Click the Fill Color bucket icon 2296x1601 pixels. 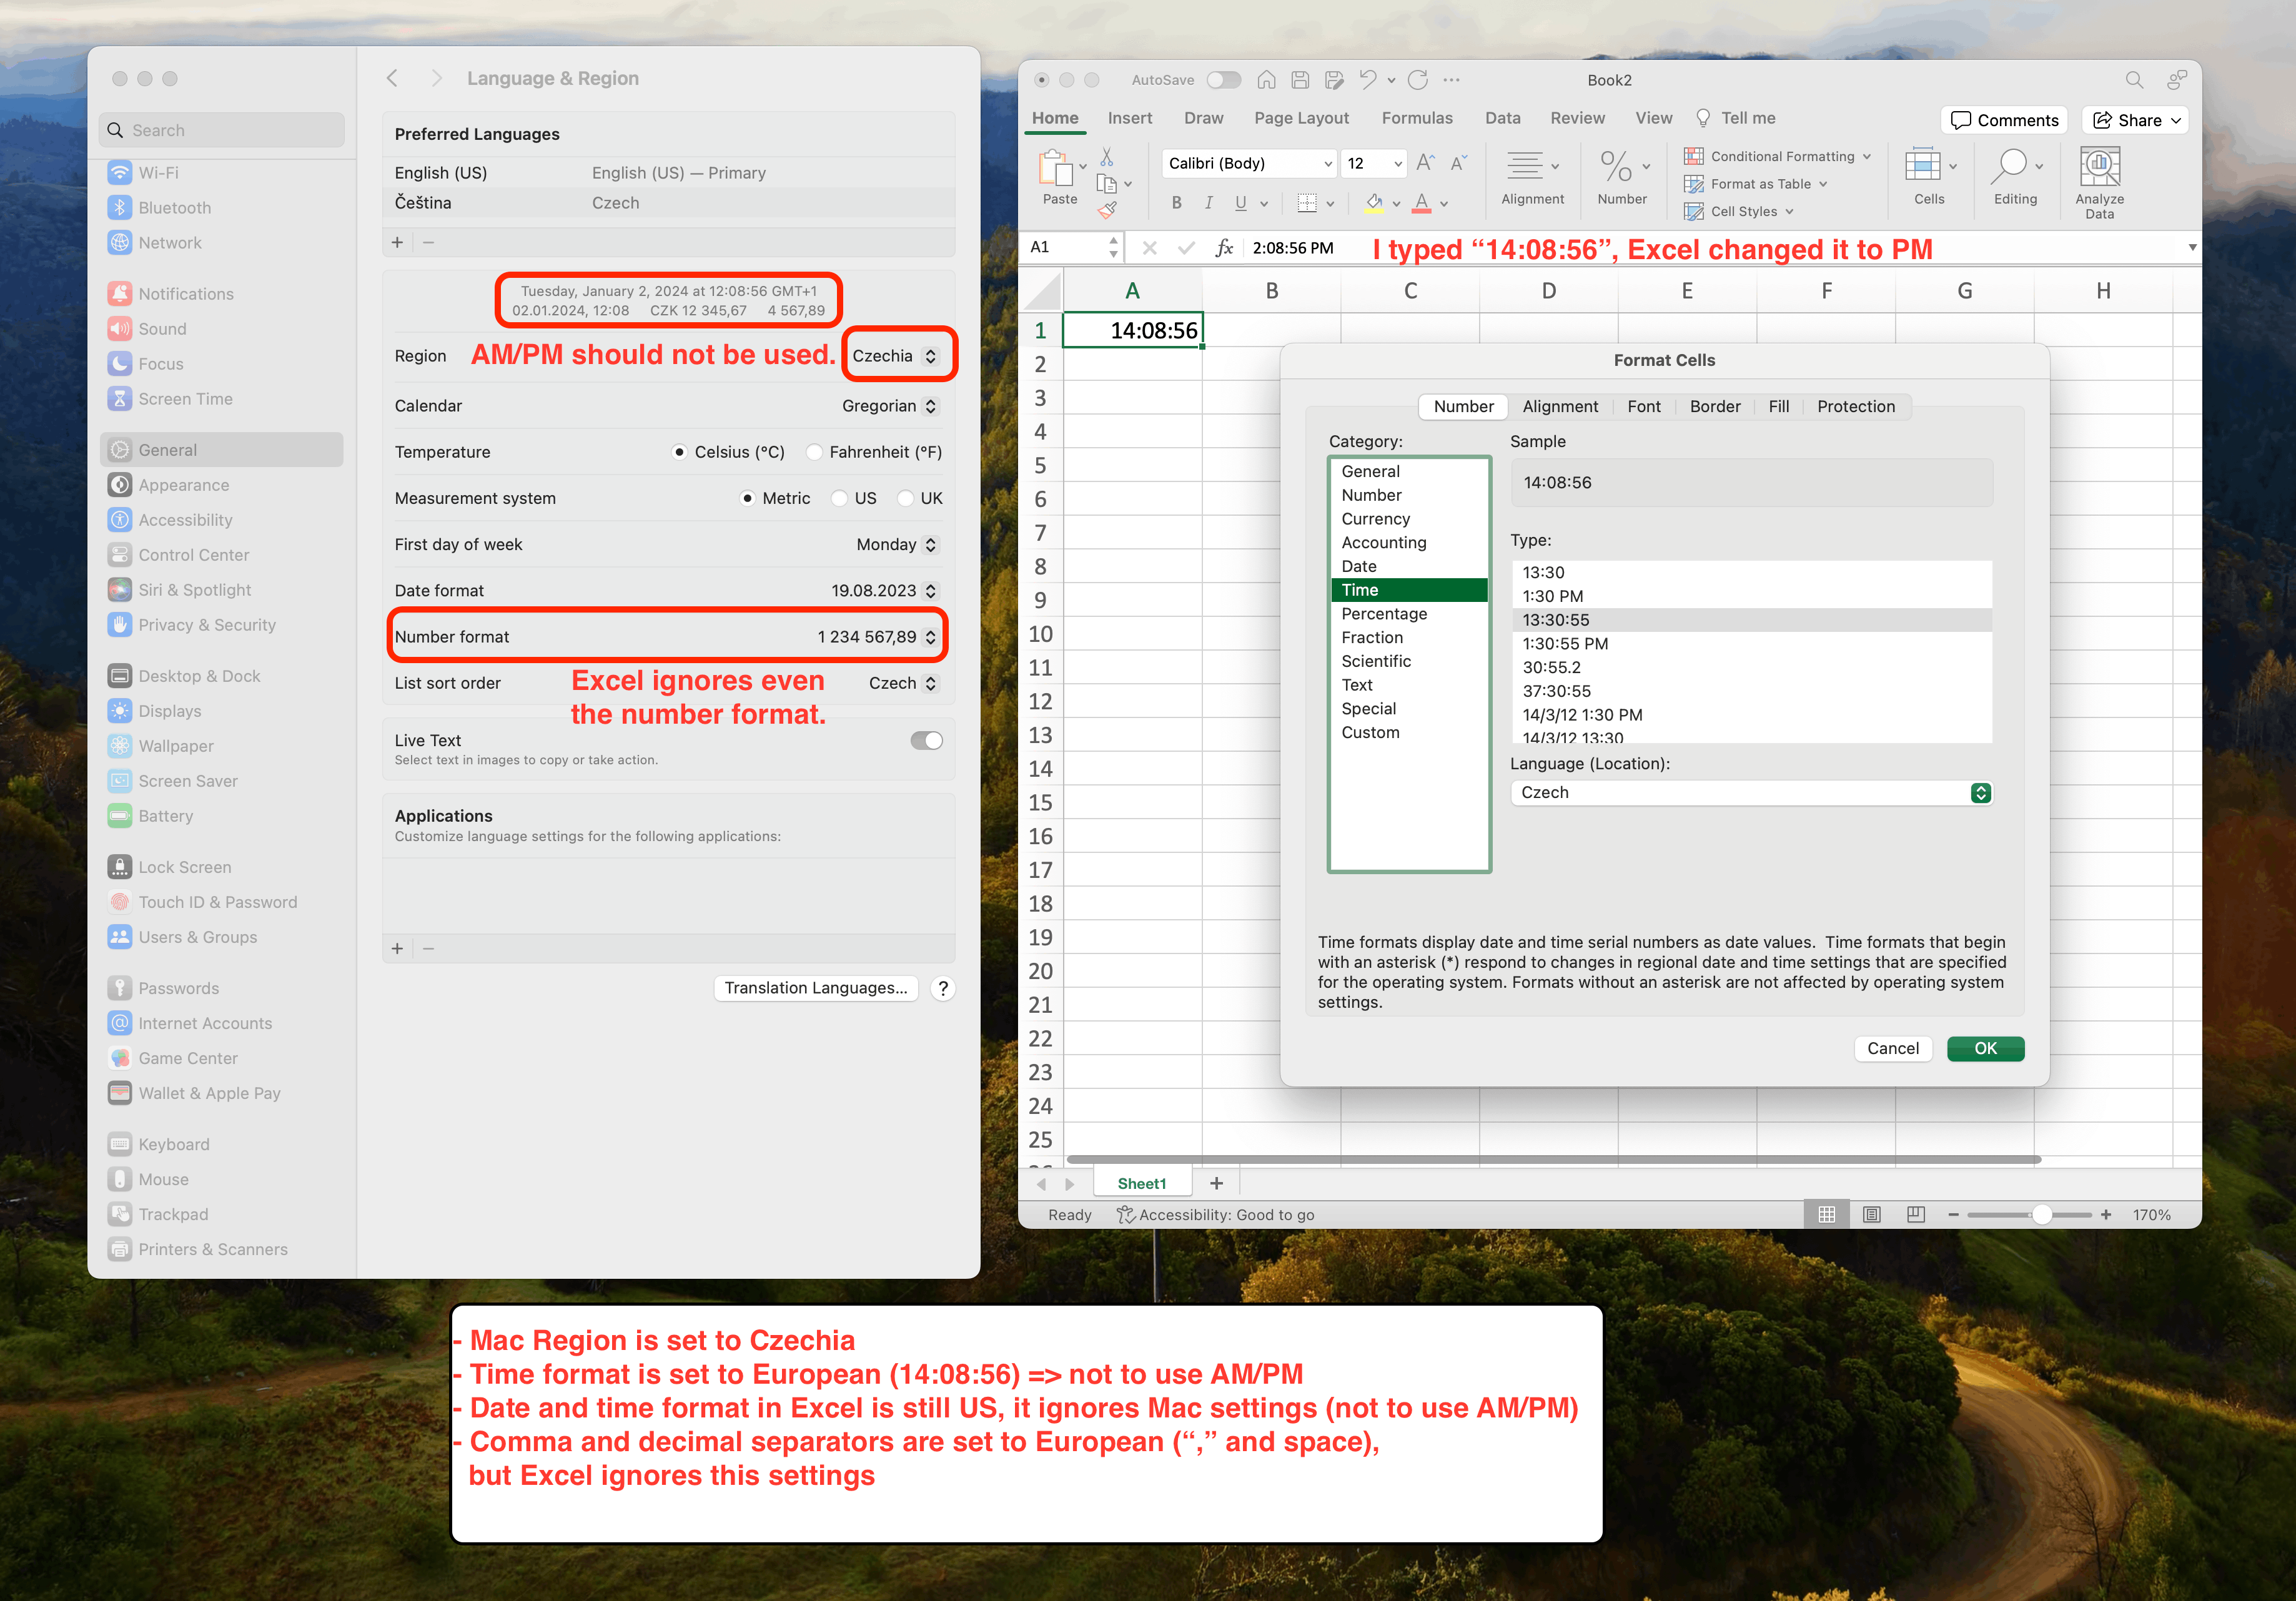tap(1374, 203)
